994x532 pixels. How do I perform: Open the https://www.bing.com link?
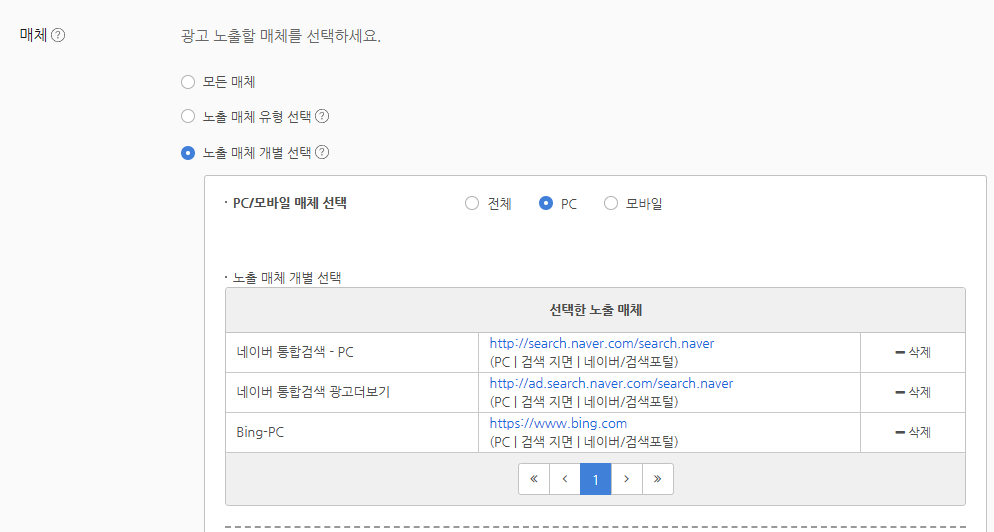click(x=558, y=424)
